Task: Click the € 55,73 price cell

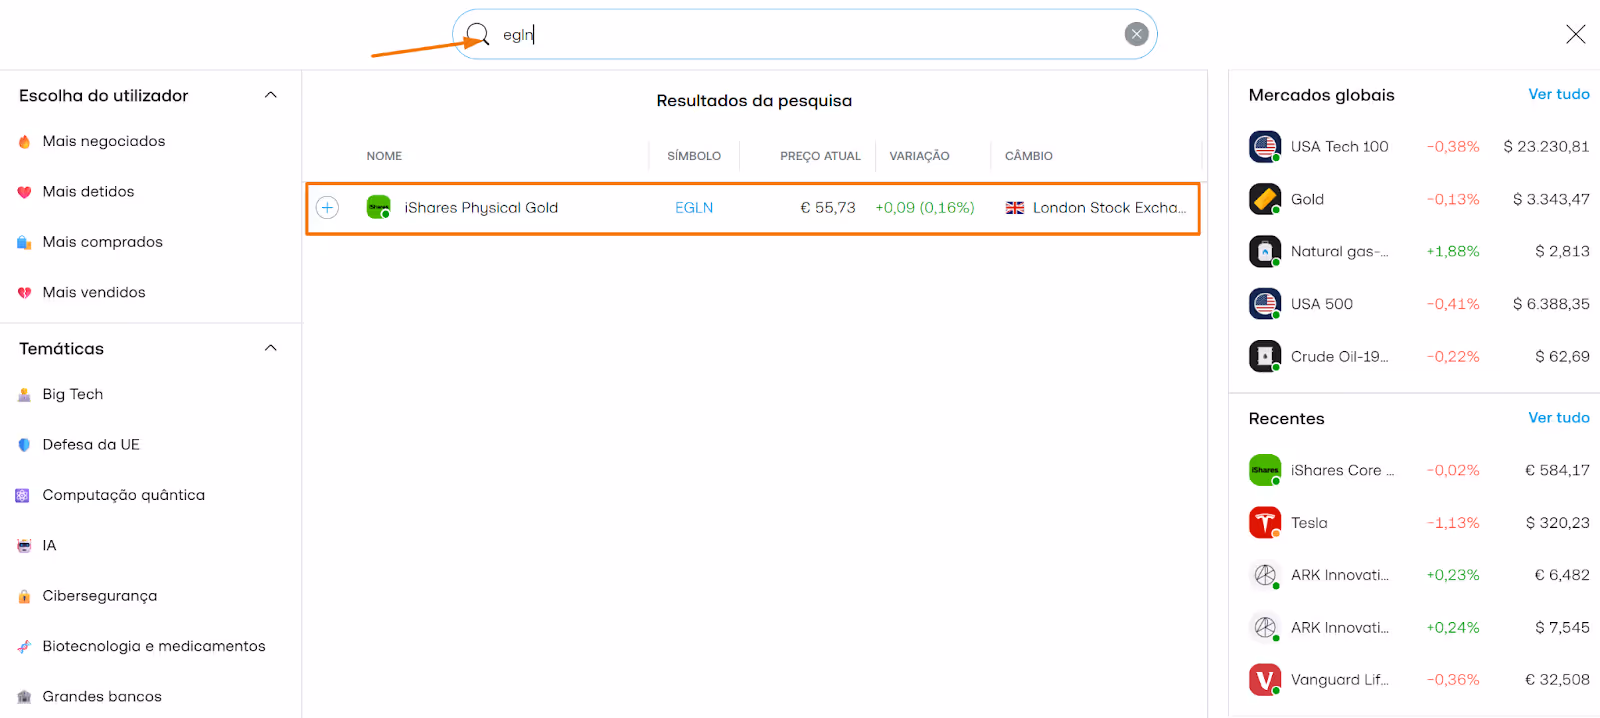Action: click(828, 208)
